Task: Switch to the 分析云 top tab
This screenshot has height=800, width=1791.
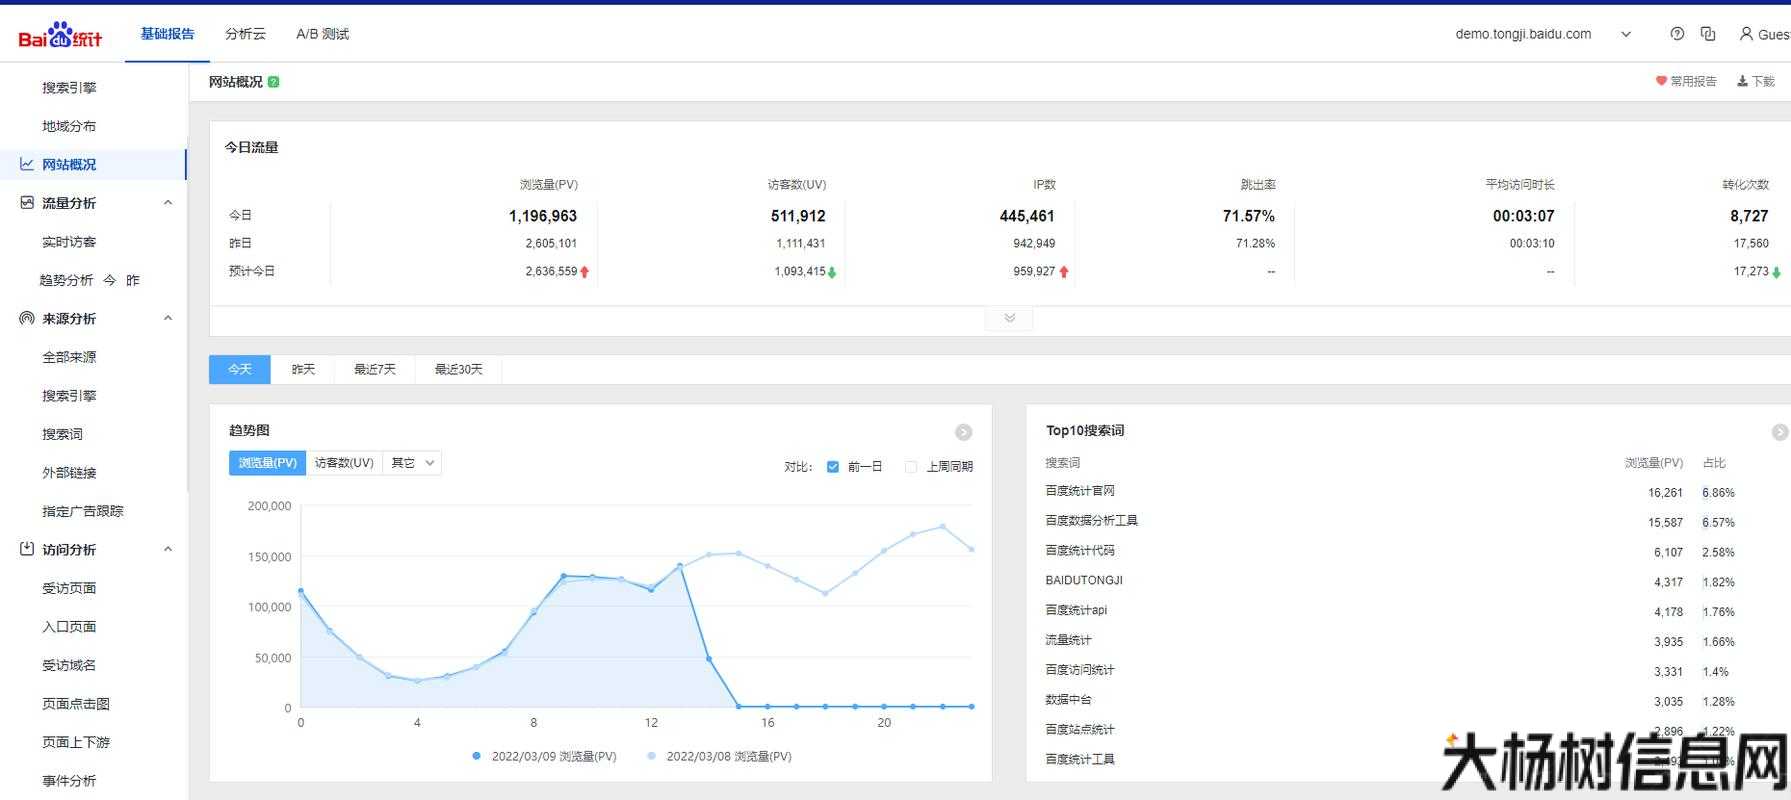Action: tap(245, 34)
